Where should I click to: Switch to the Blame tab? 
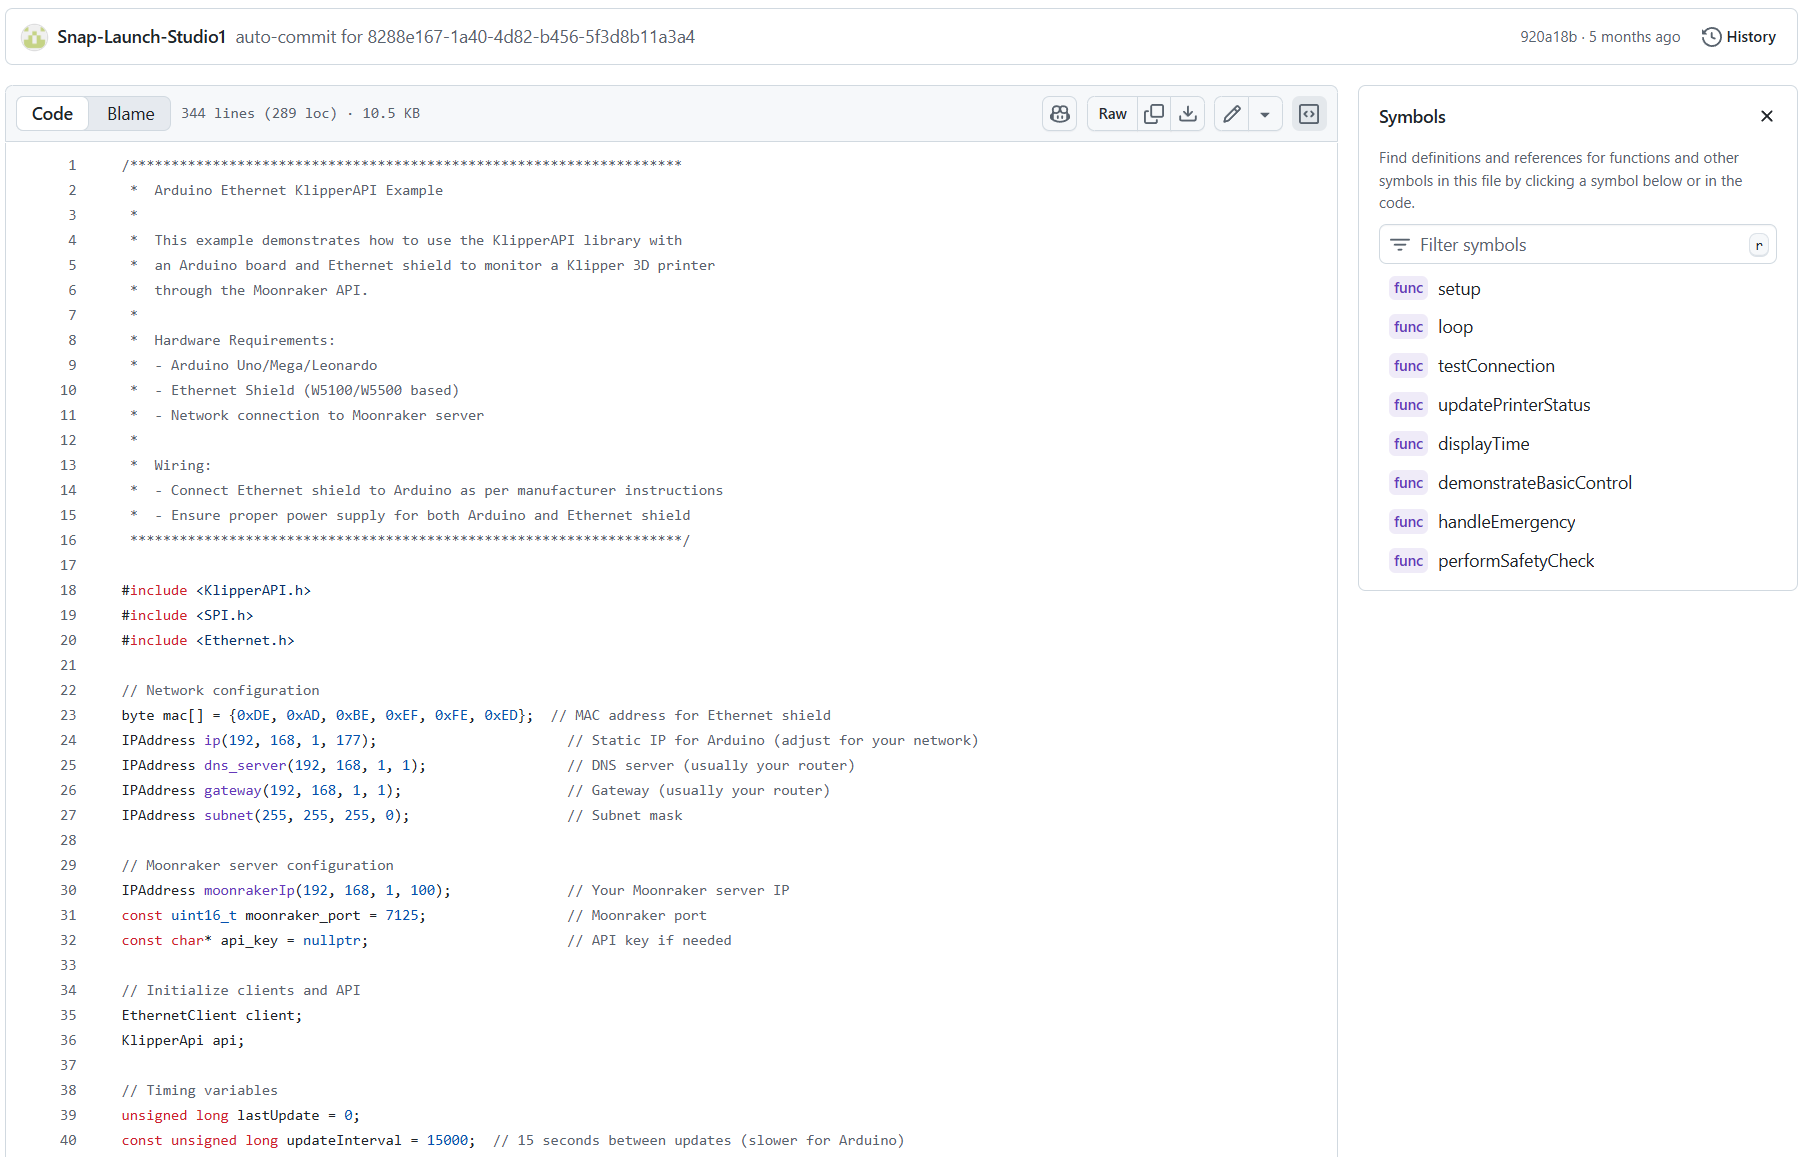tap(130, 114)
